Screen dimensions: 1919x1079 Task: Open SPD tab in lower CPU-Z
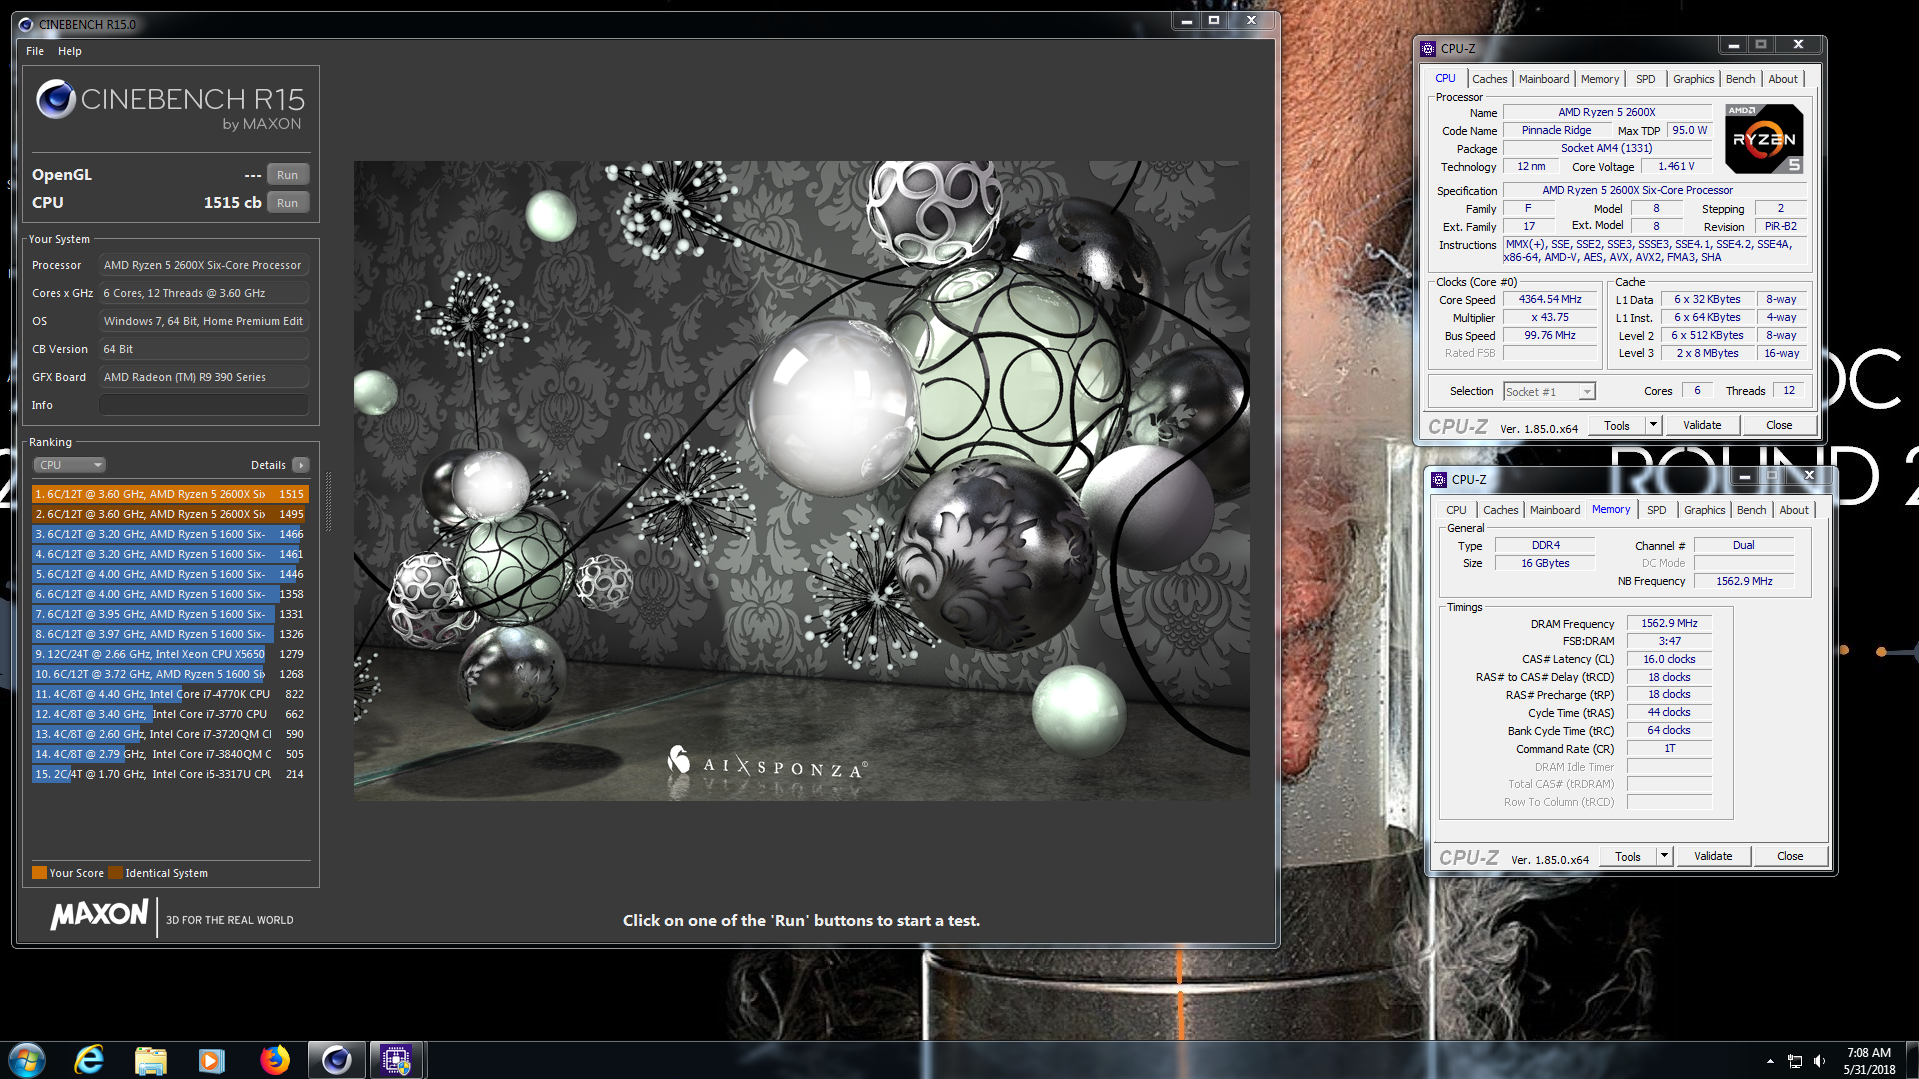1656,510
